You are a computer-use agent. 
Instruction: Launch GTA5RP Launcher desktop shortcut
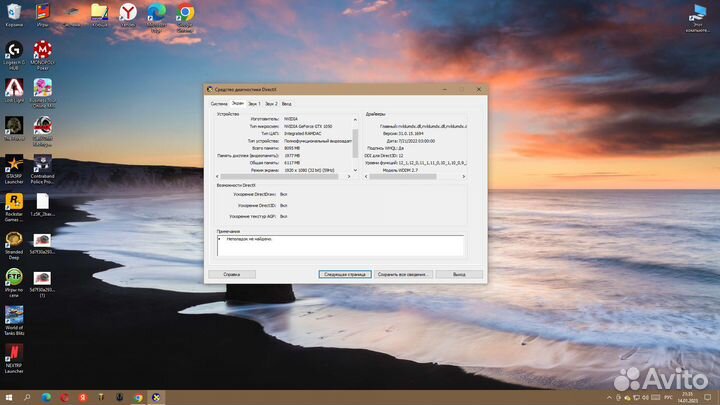14,169
